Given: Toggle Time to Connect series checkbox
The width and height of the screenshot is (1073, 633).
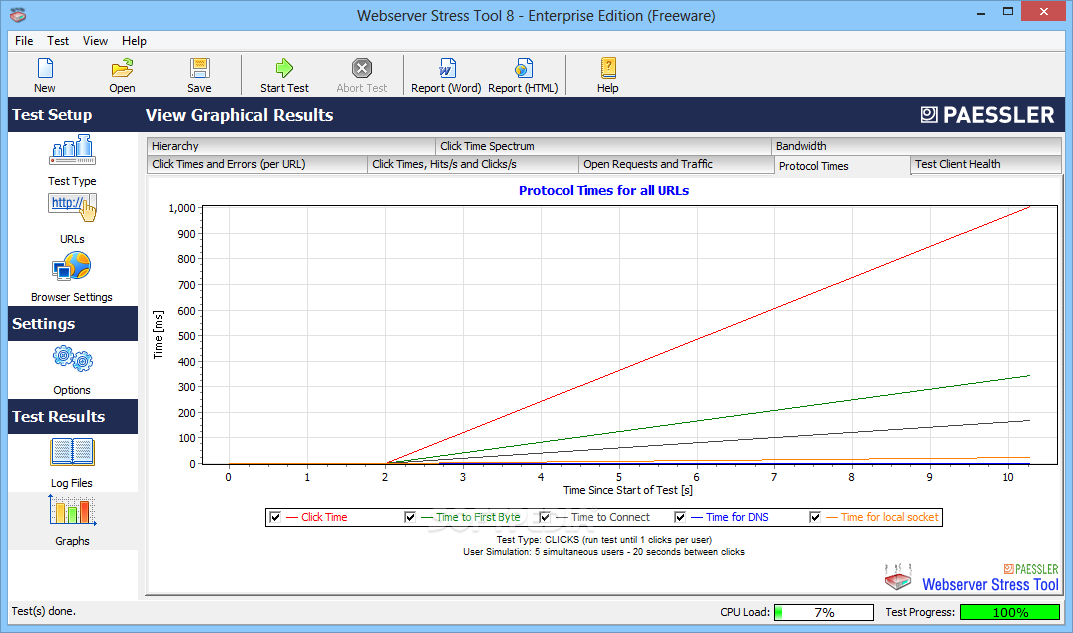Looking at the screenshot, I should [x=545, y=517].
